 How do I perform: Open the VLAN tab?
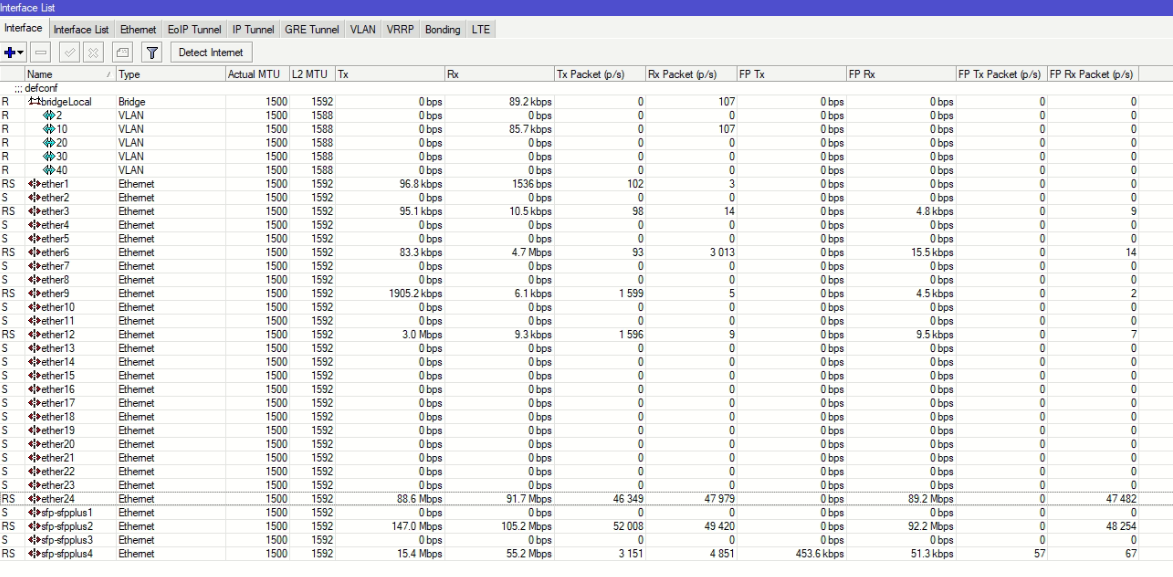pos(363,29)
